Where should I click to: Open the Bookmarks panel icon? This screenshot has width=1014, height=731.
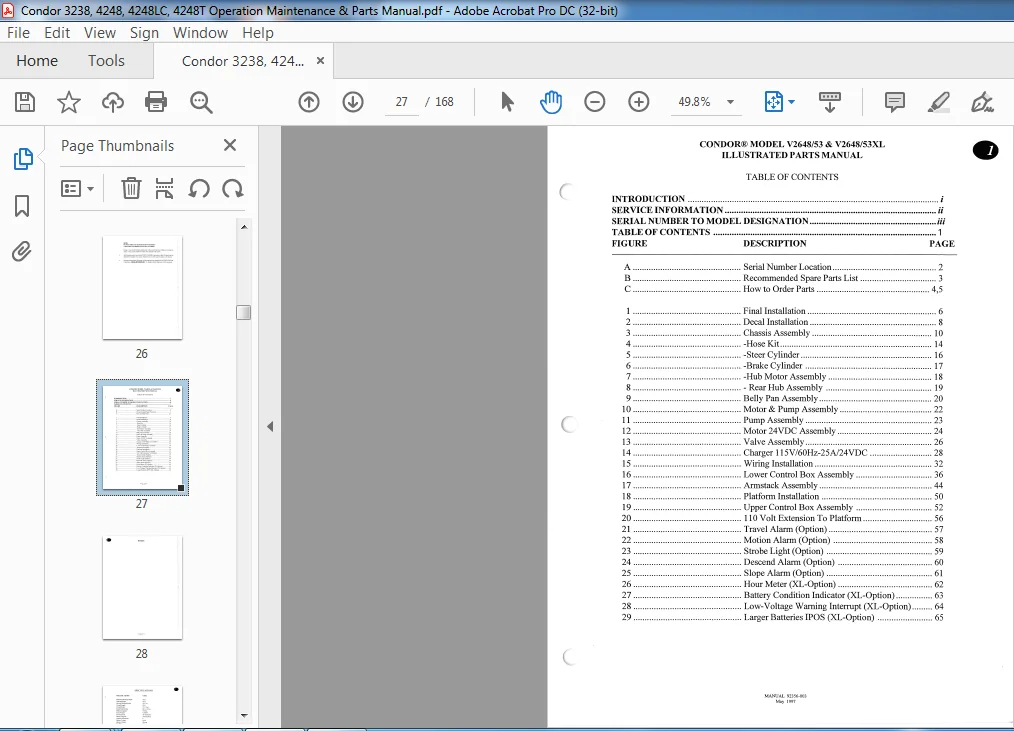(x=22, y=206)
